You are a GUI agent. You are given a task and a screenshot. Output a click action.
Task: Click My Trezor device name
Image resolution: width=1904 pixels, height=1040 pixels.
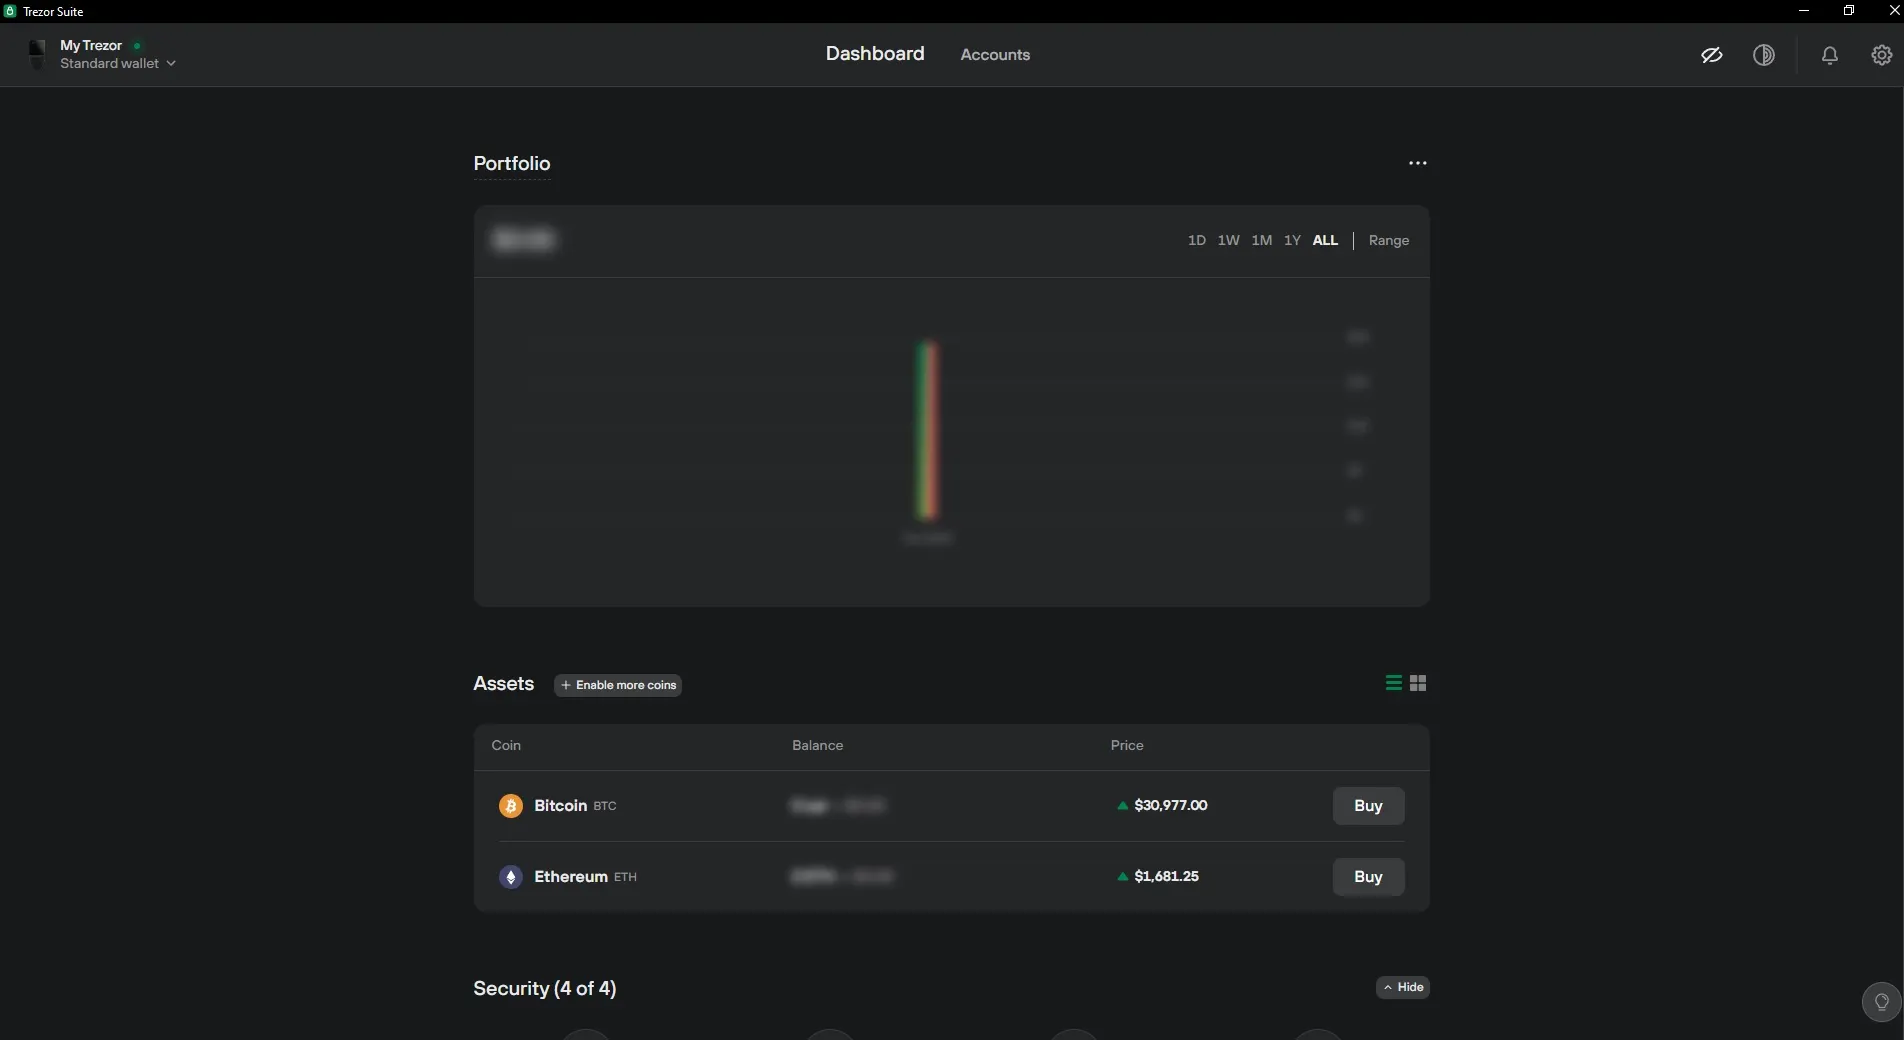tap(91, 45)
